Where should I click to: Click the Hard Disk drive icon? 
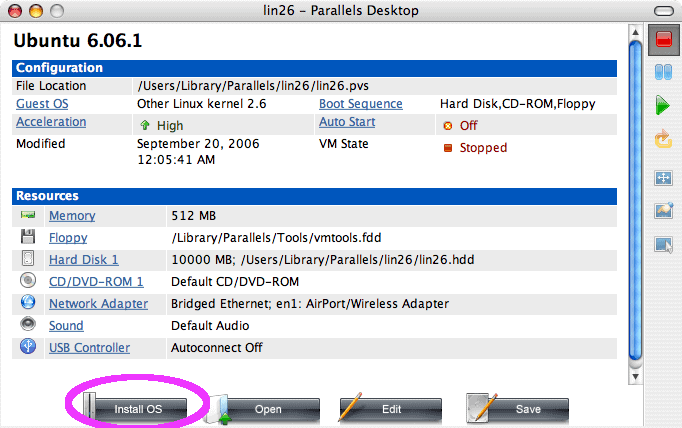pyautogui.click(x=28, y=260)
